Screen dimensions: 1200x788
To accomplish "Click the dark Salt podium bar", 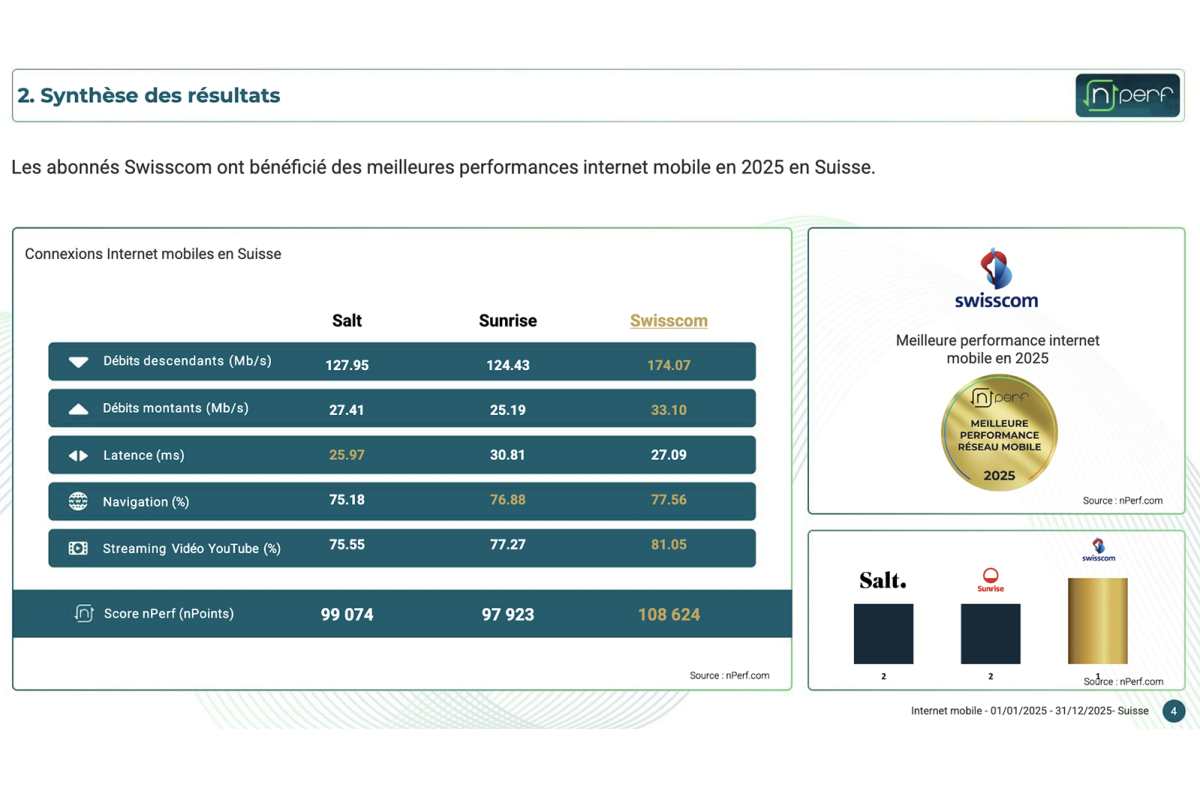I will pyautogui.click(x=883, y=634).
